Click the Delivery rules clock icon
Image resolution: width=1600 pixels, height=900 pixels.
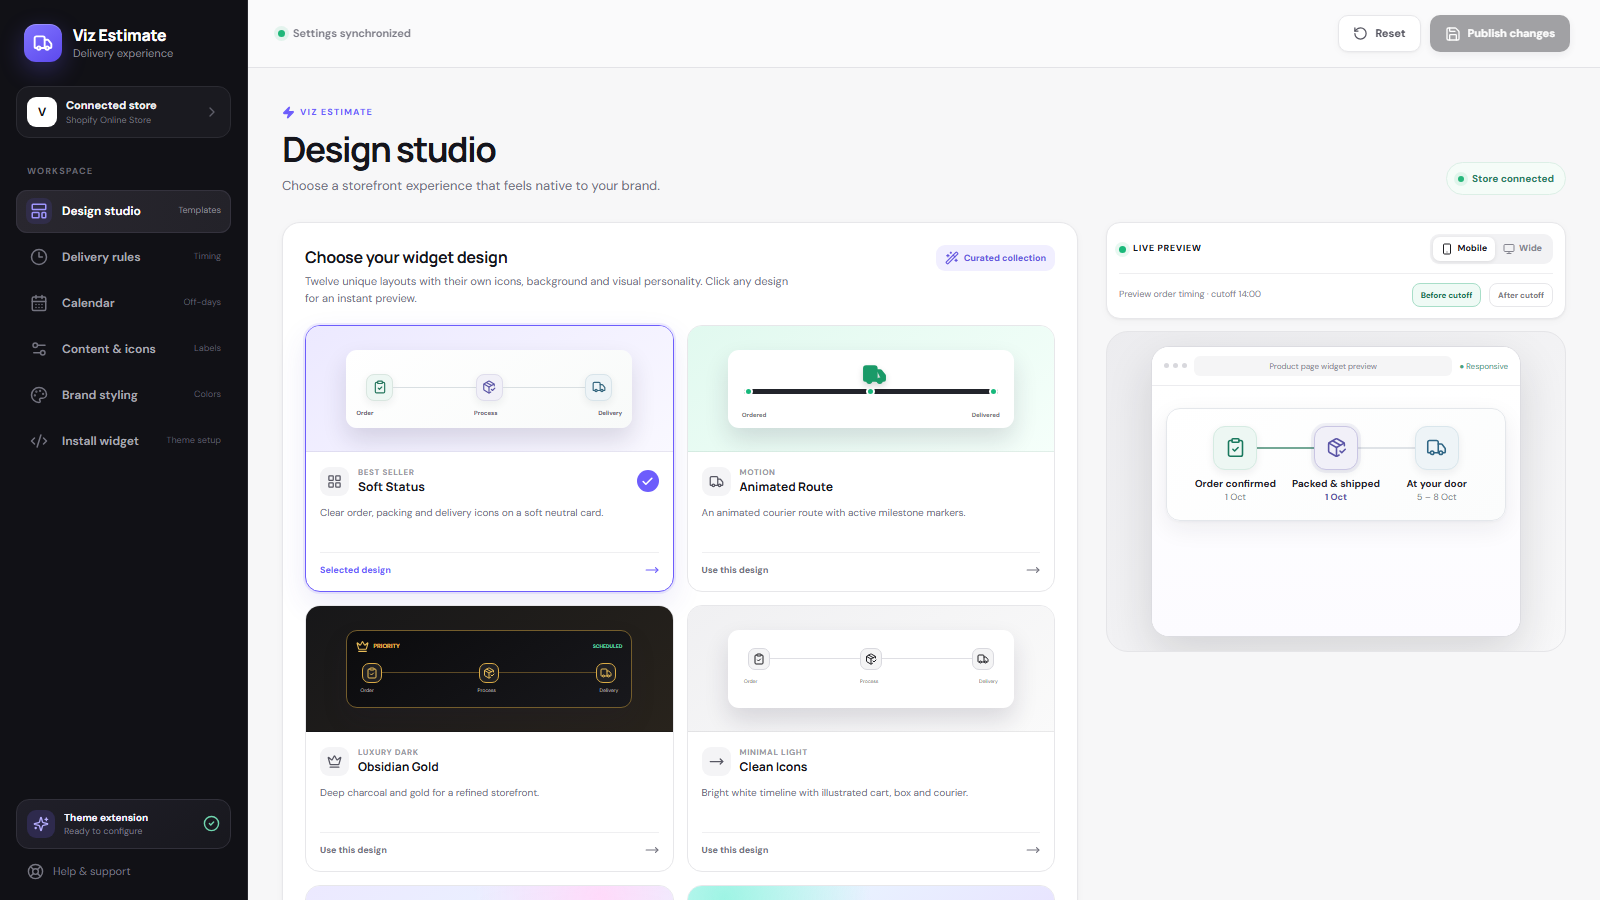click(39, 257)
